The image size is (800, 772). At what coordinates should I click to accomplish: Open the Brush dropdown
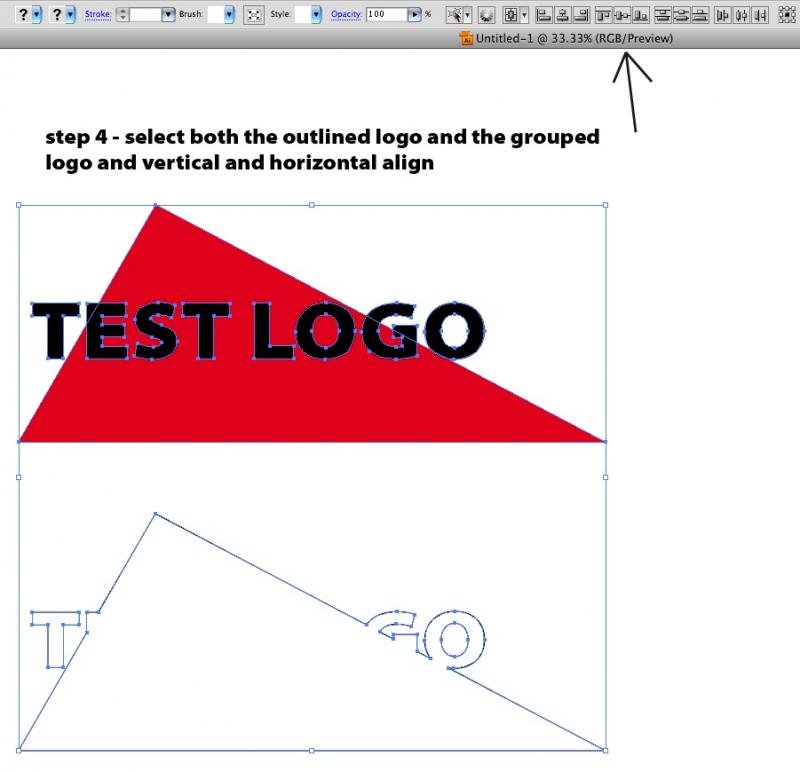229,14
